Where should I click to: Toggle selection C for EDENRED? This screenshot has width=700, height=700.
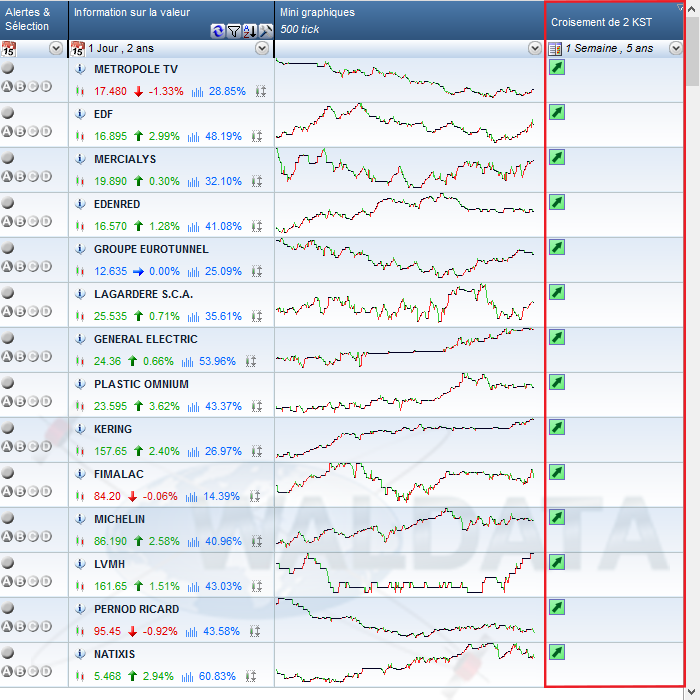(33, 221)
